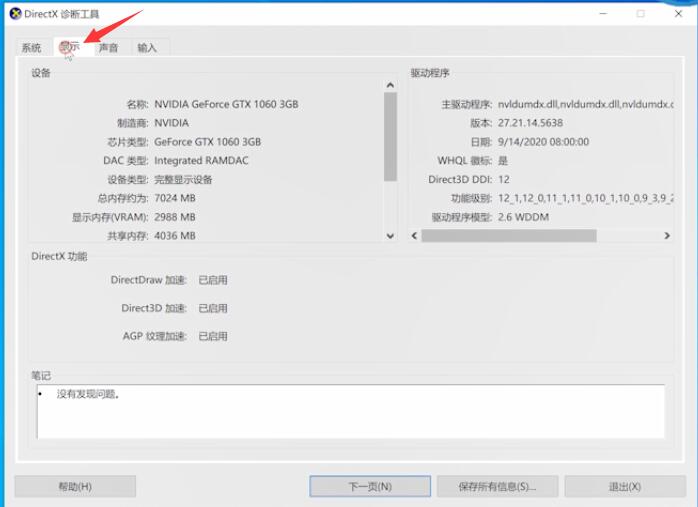Click the 2.6 WDDM driver model value
This screenshot has width=698, height=507.
point(523,217)
